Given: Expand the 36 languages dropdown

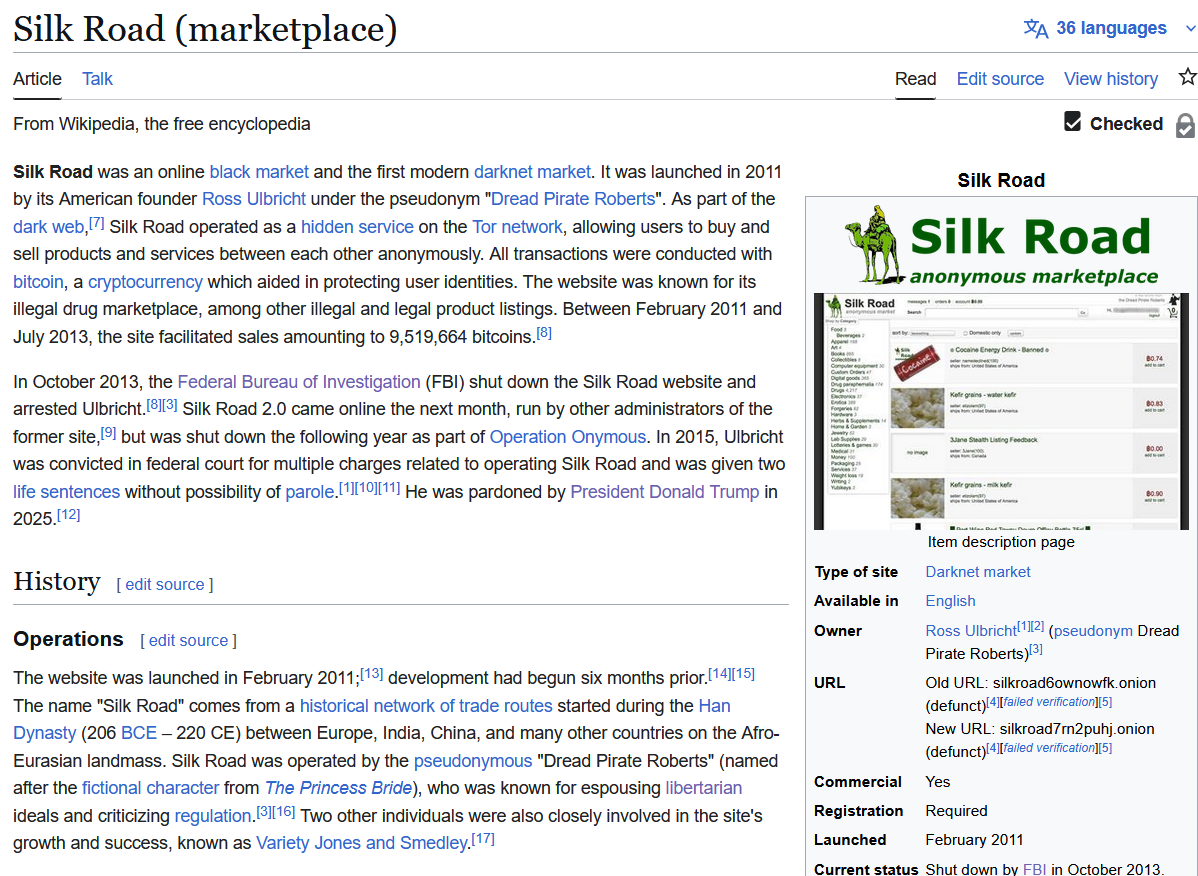Looking at the screenshot, I should click(1109, 28).
